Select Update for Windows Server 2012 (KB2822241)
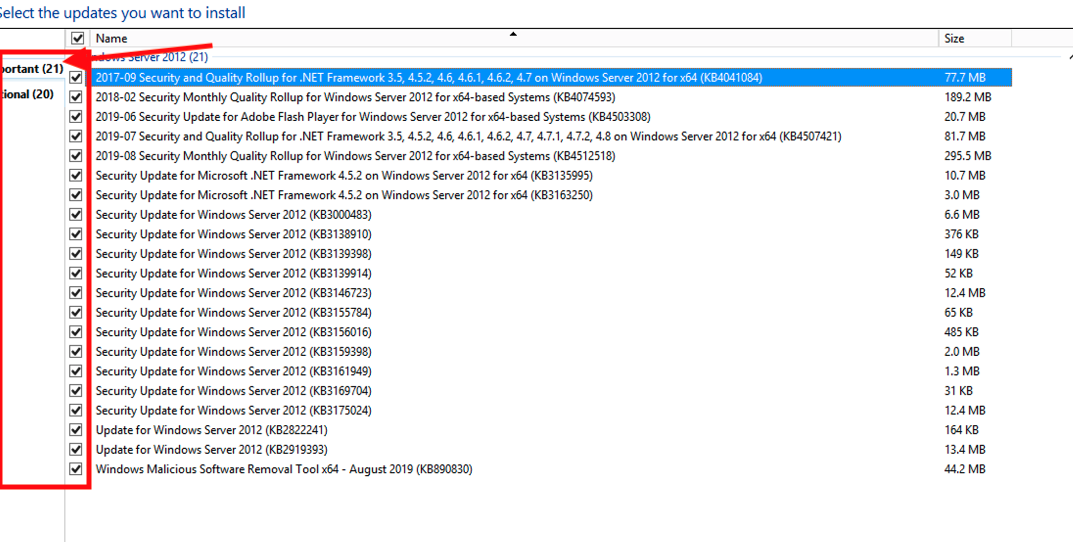Image resolution: width=1073 pixels, height=542 pixels. [x=211, y=430]
